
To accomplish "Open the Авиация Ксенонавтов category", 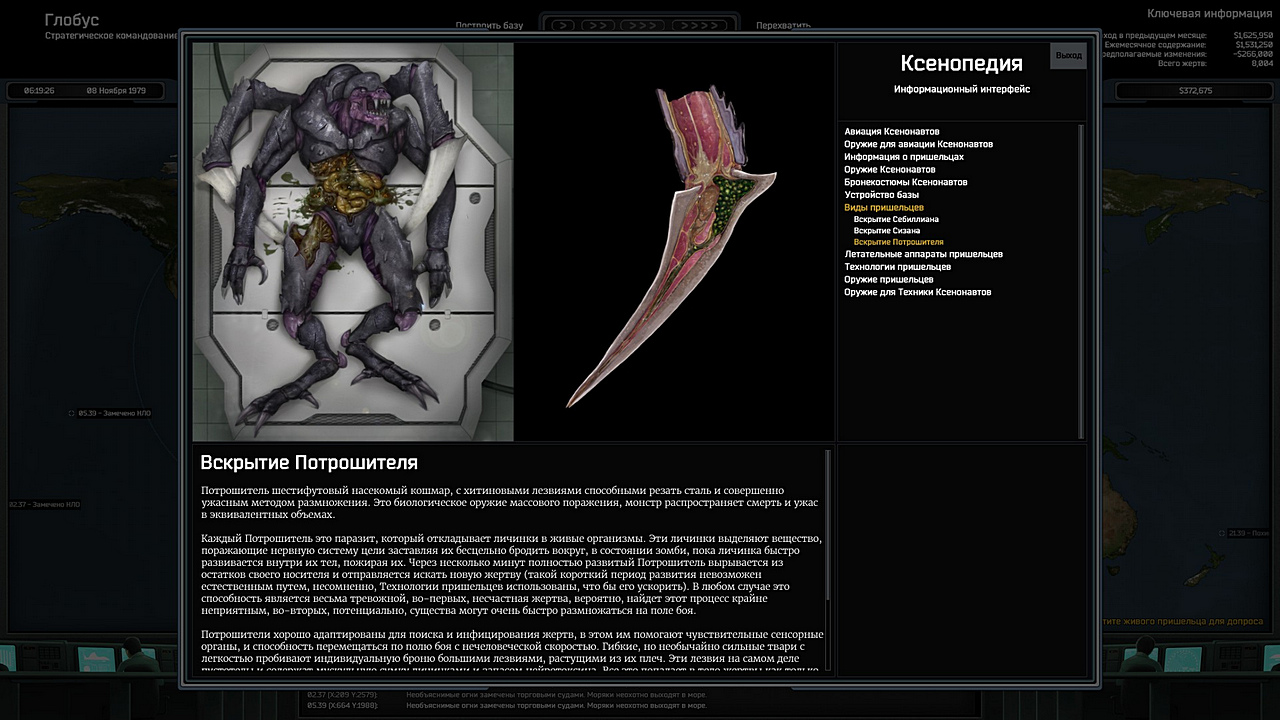I will pos(892,131).
